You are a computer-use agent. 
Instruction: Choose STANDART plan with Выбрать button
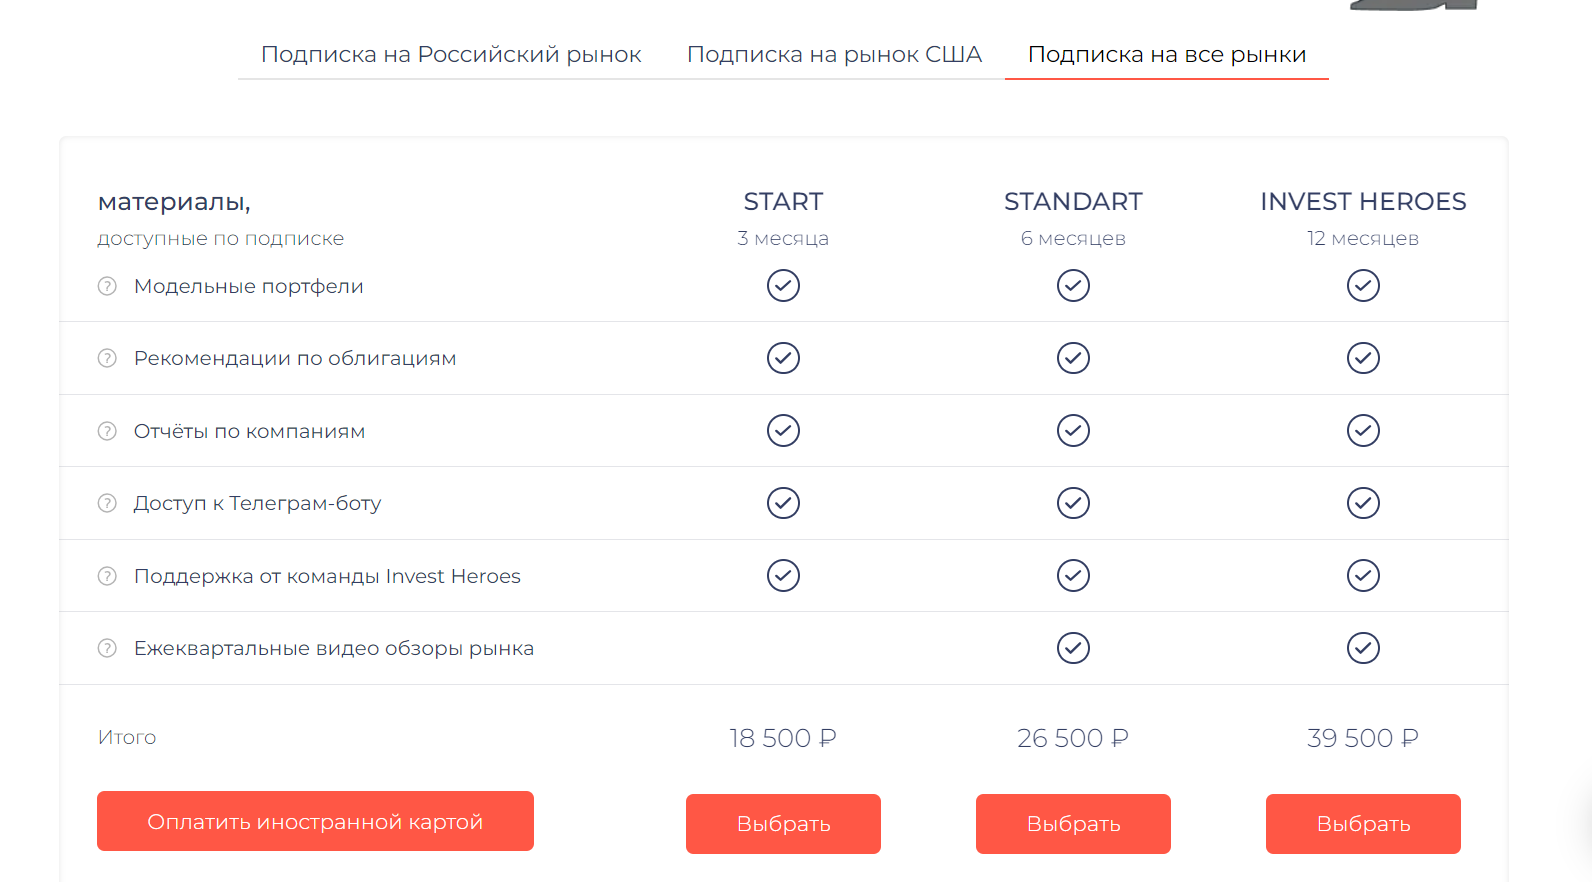tap(1073, 824)
